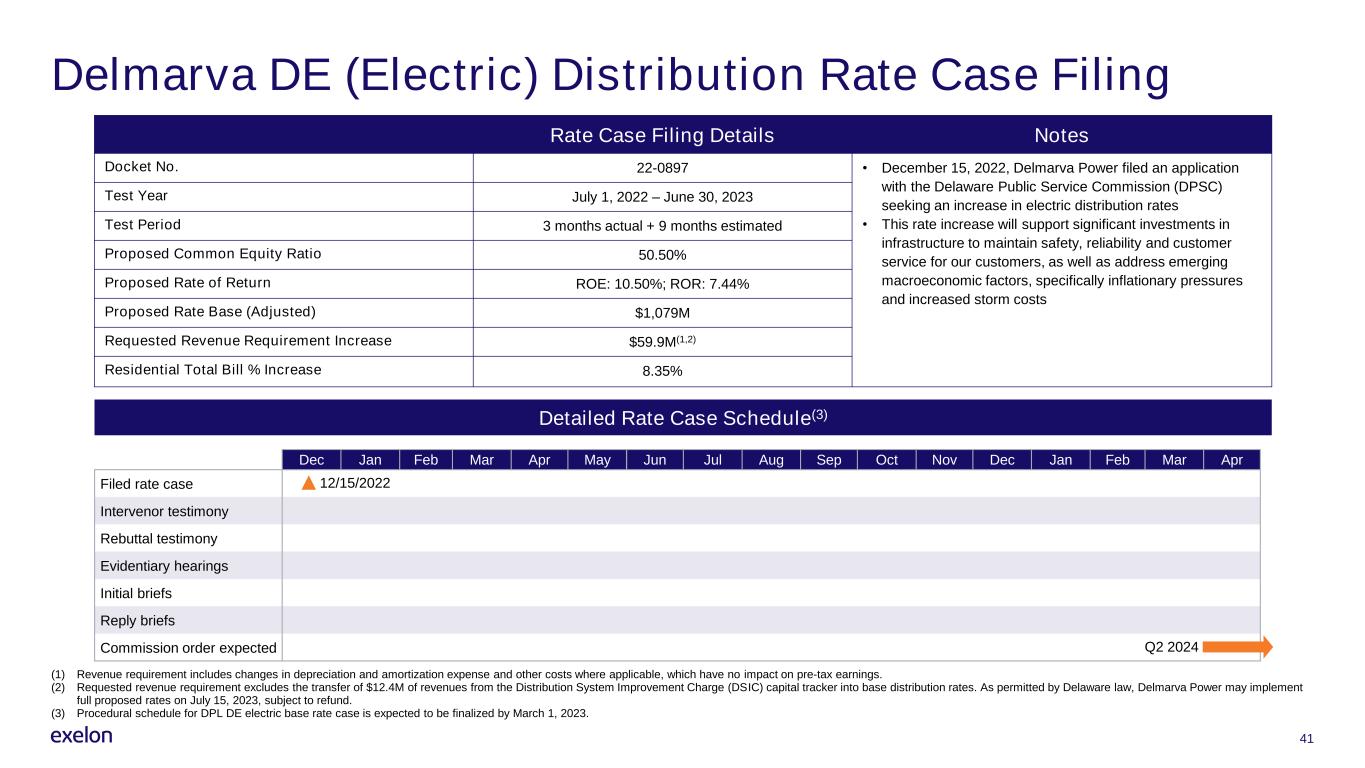Viewport: 1365px width, 768px height.
Task: Select the 'Test Year' row label
Action: tap(136, 196)
